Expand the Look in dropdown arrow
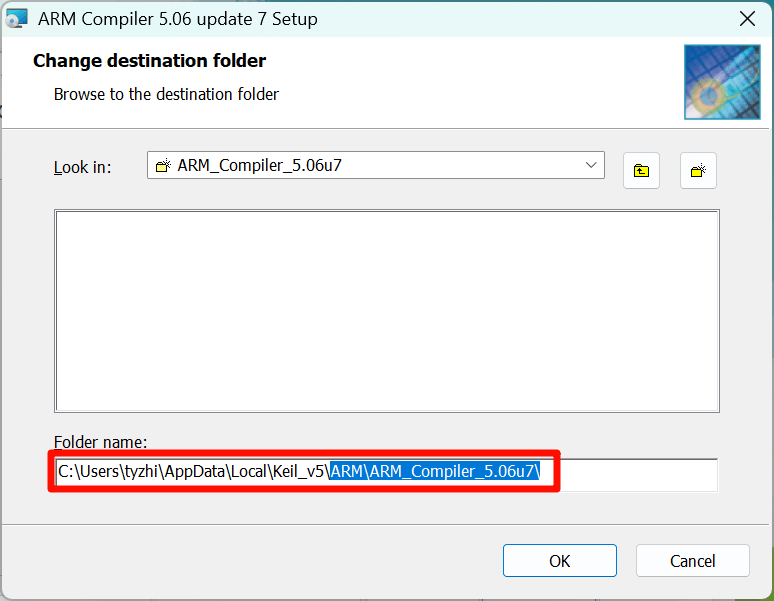The width and height of the screenshot is (774, 601). (x=591, y=165)
